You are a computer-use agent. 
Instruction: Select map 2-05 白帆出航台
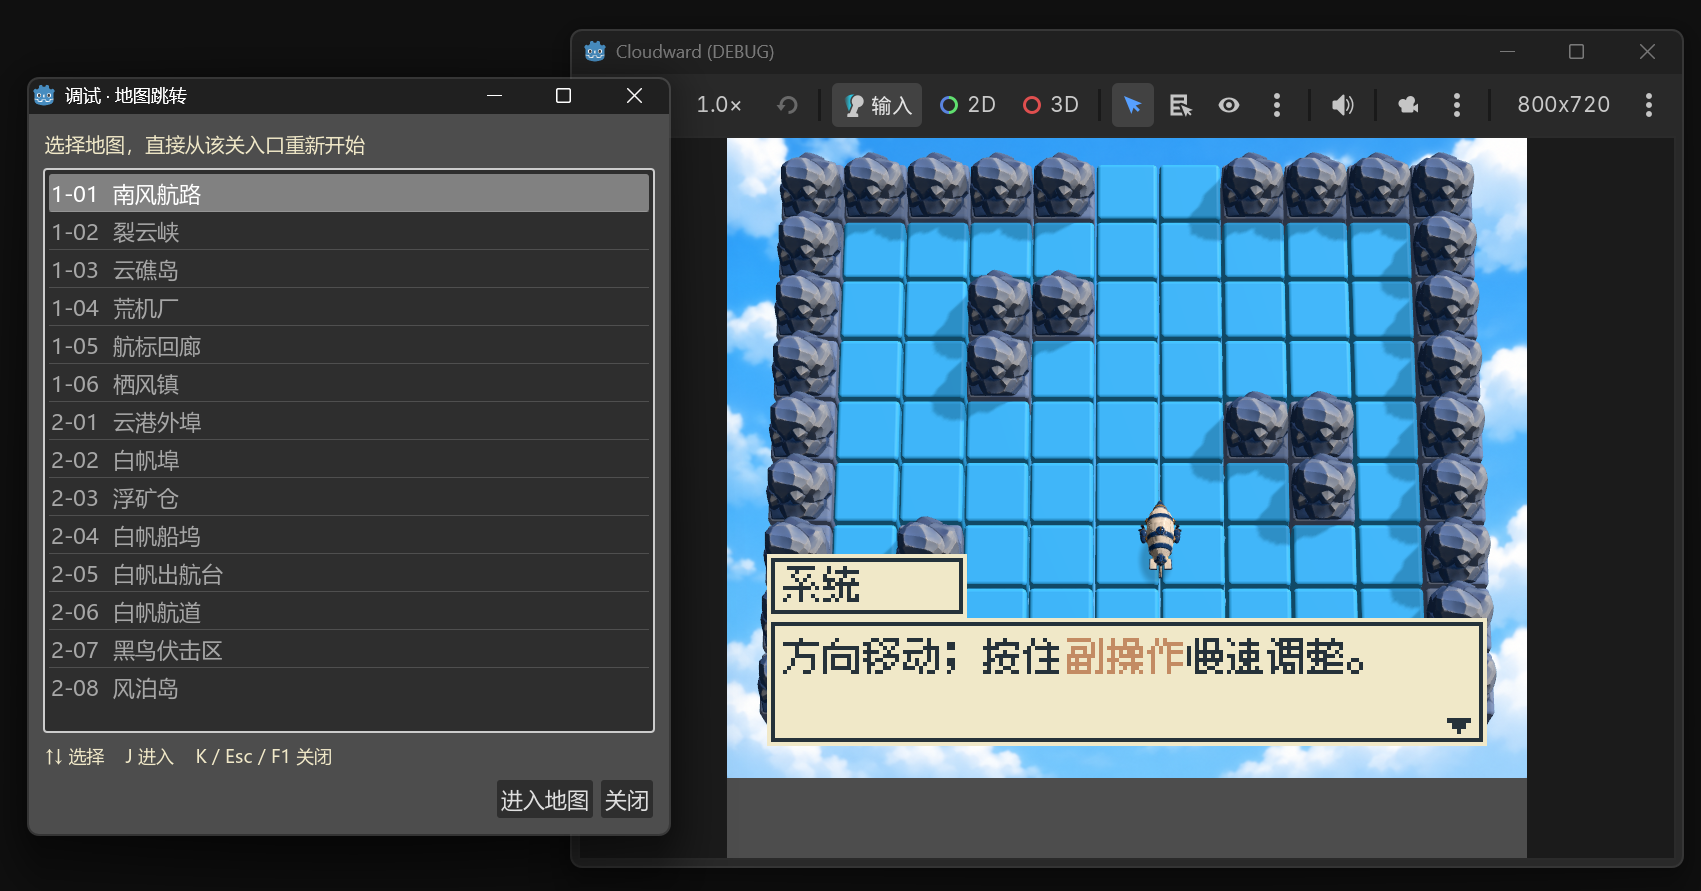[x=349, y=574]
